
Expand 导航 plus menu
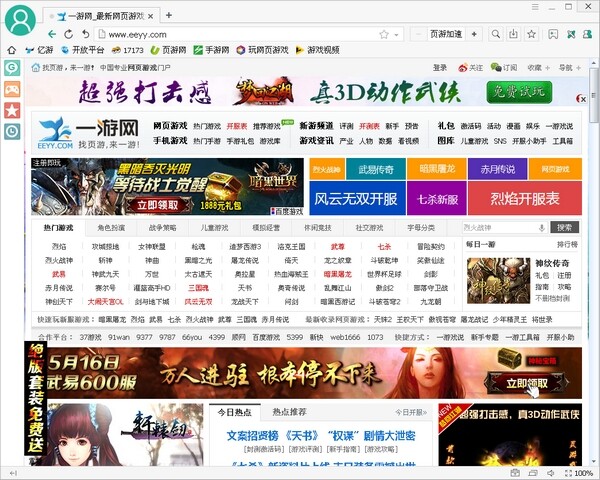coord(569,68)
